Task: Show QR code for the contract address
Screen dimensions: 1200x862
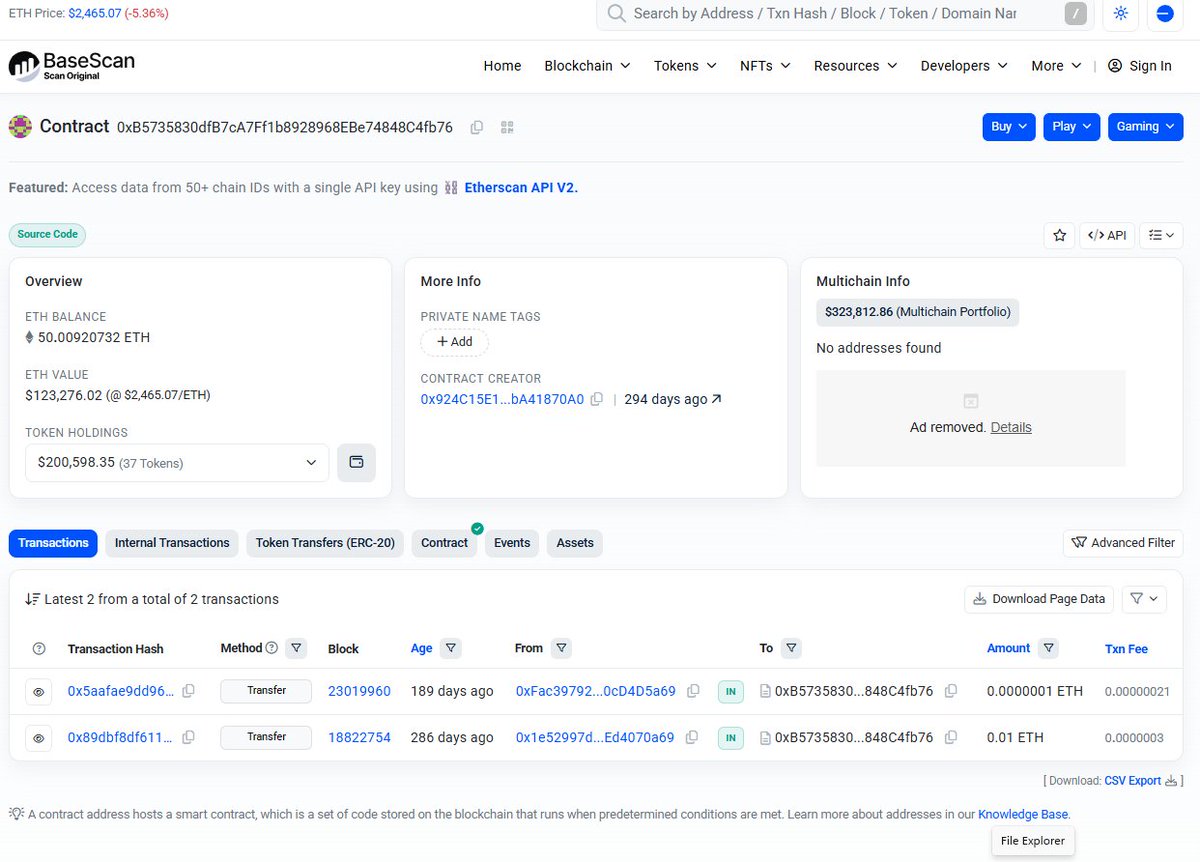Action: click(x=507, y=127)
